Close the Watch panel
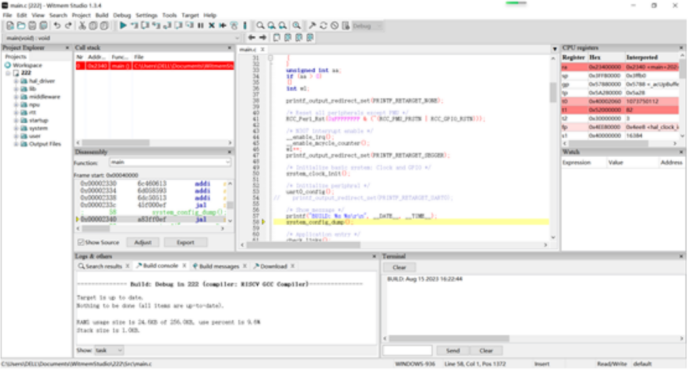This screenshot has width=689, height=371. click(x=682, y=152)
